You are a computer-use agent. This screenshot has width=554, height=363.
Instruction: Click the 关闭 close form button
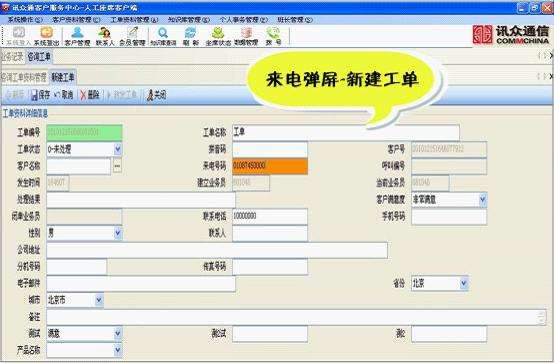156,95
